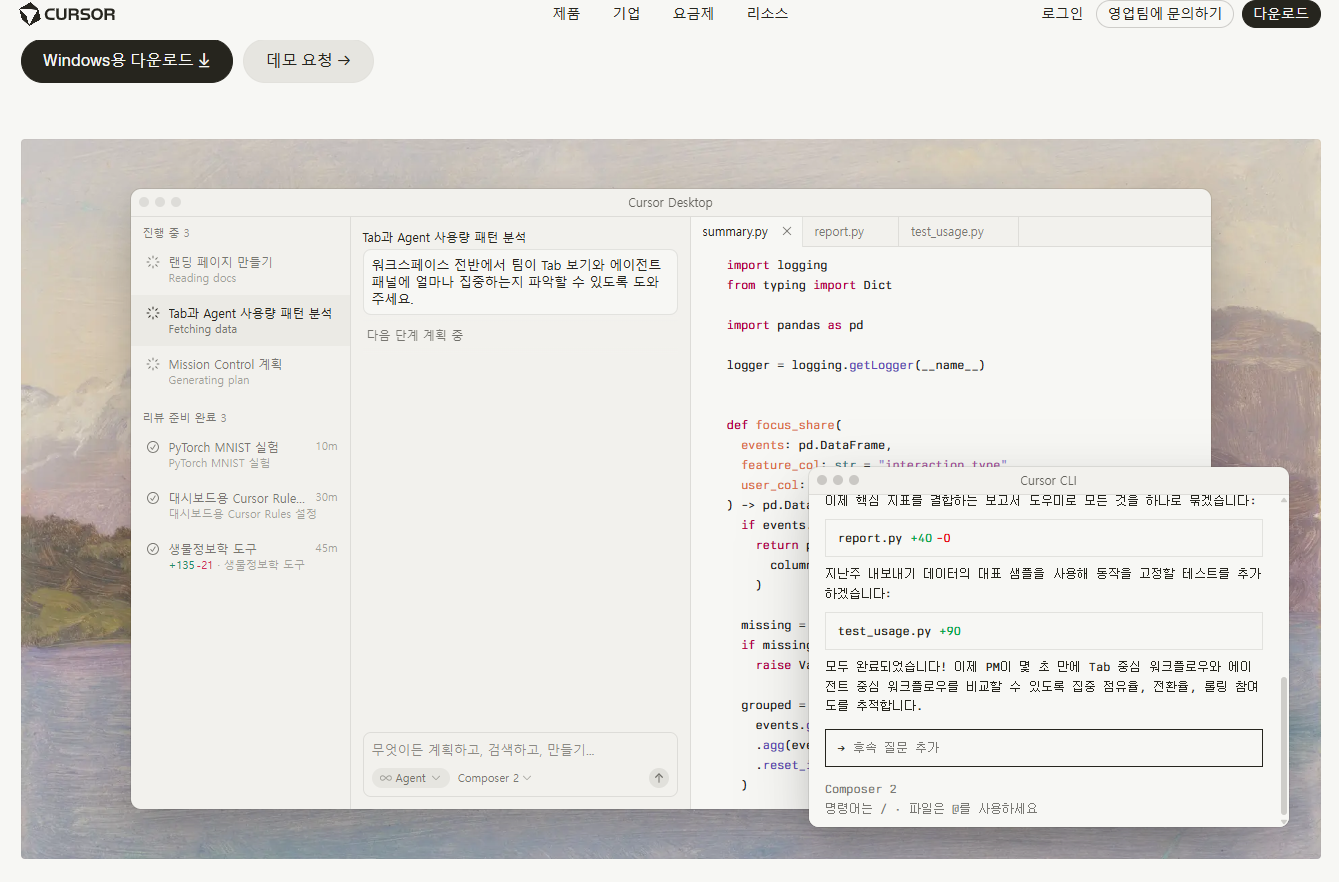Open the Agent mode dropdown
Screen dimensions: 1339x882
410,778
